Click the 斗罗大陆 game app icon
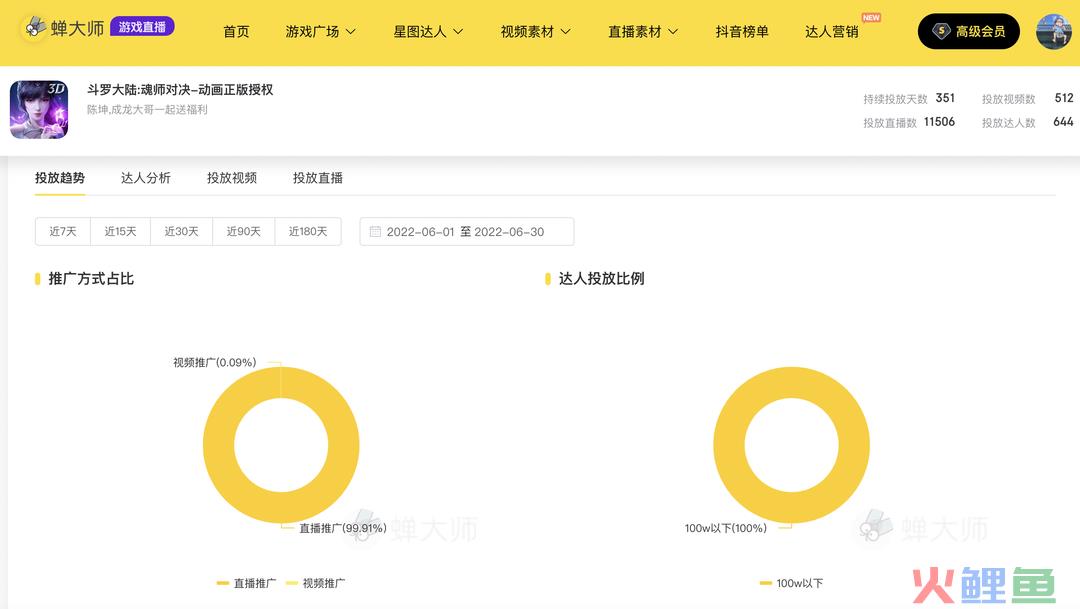This screenshot has height=609, width=1080. [39, 110]
